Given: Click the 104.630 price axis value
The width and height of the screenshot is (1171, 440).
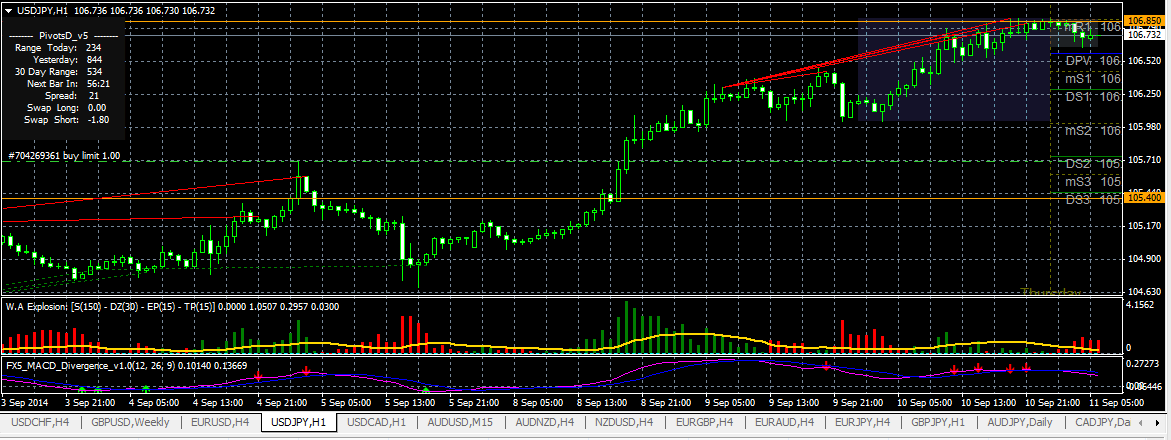Looking at the screenshot, I should (x=1145, y=291).
